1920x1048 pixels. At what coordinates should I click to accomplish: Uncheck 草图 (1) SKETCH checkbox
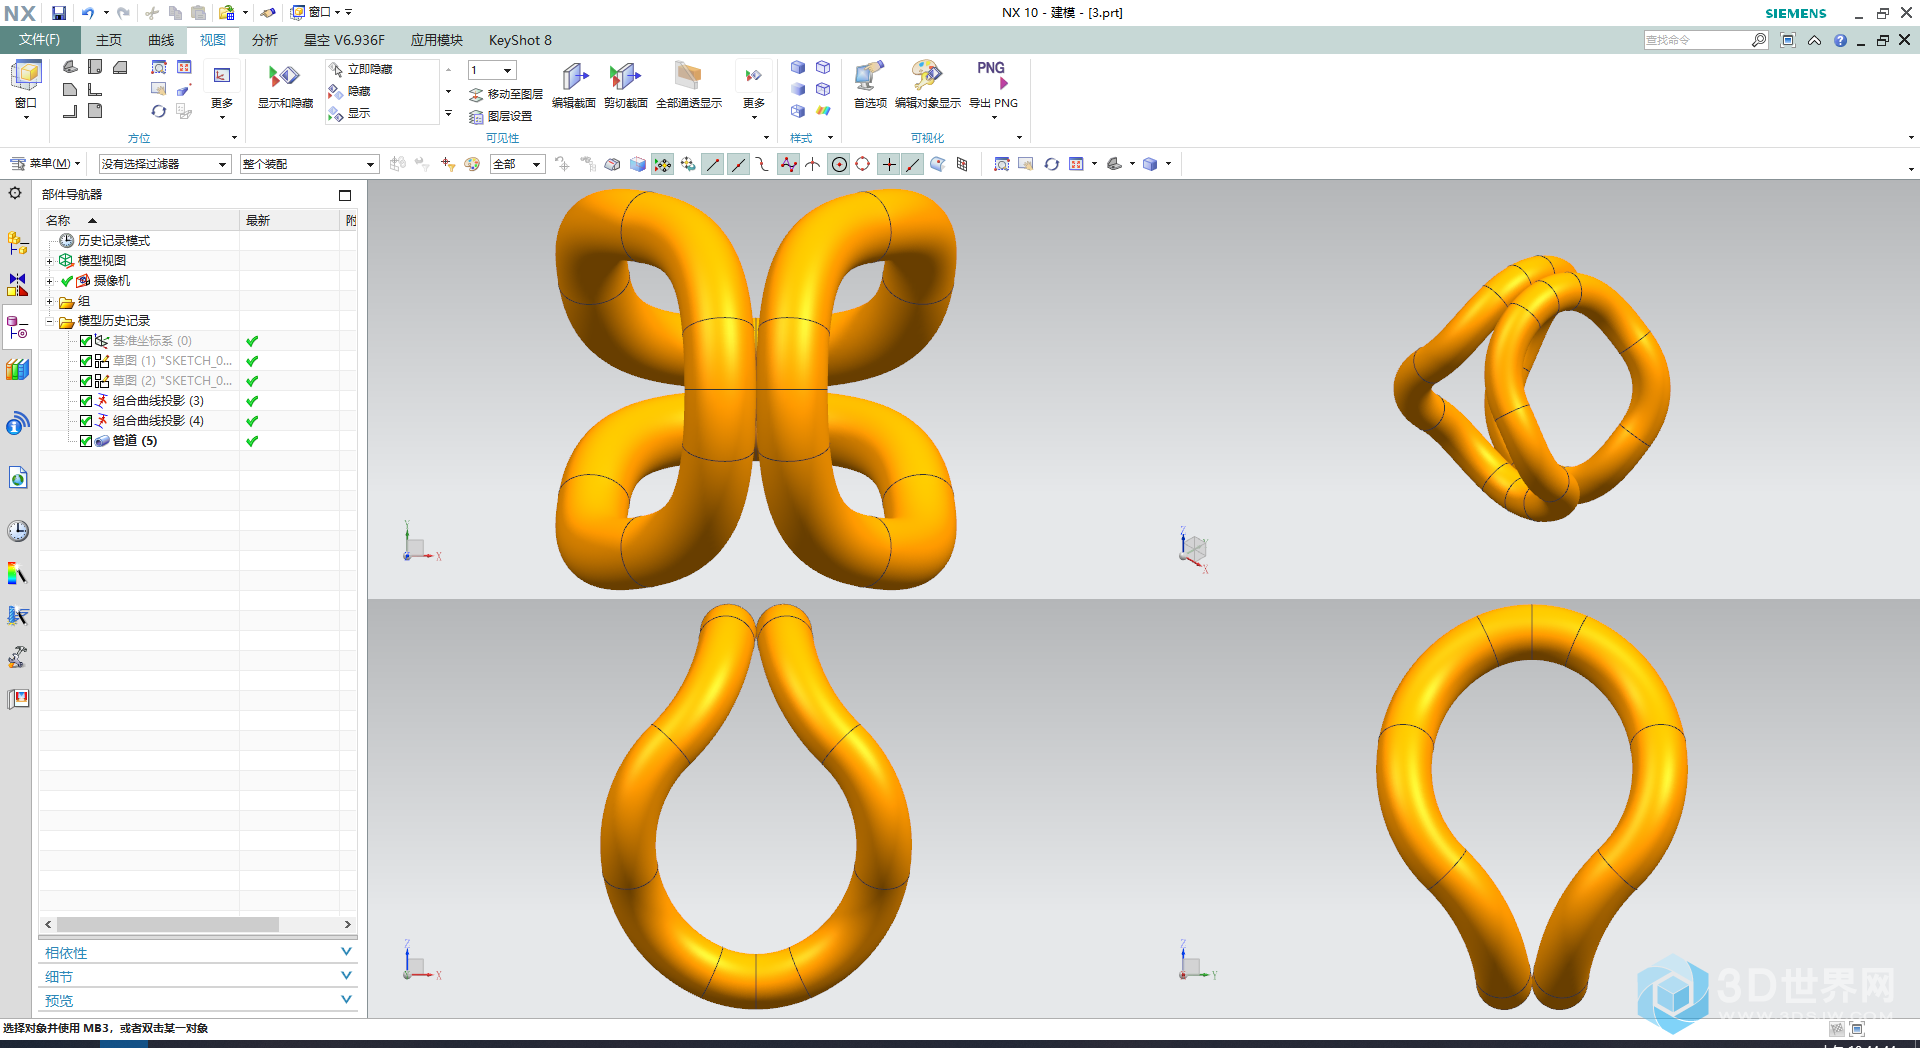point(86,361)
